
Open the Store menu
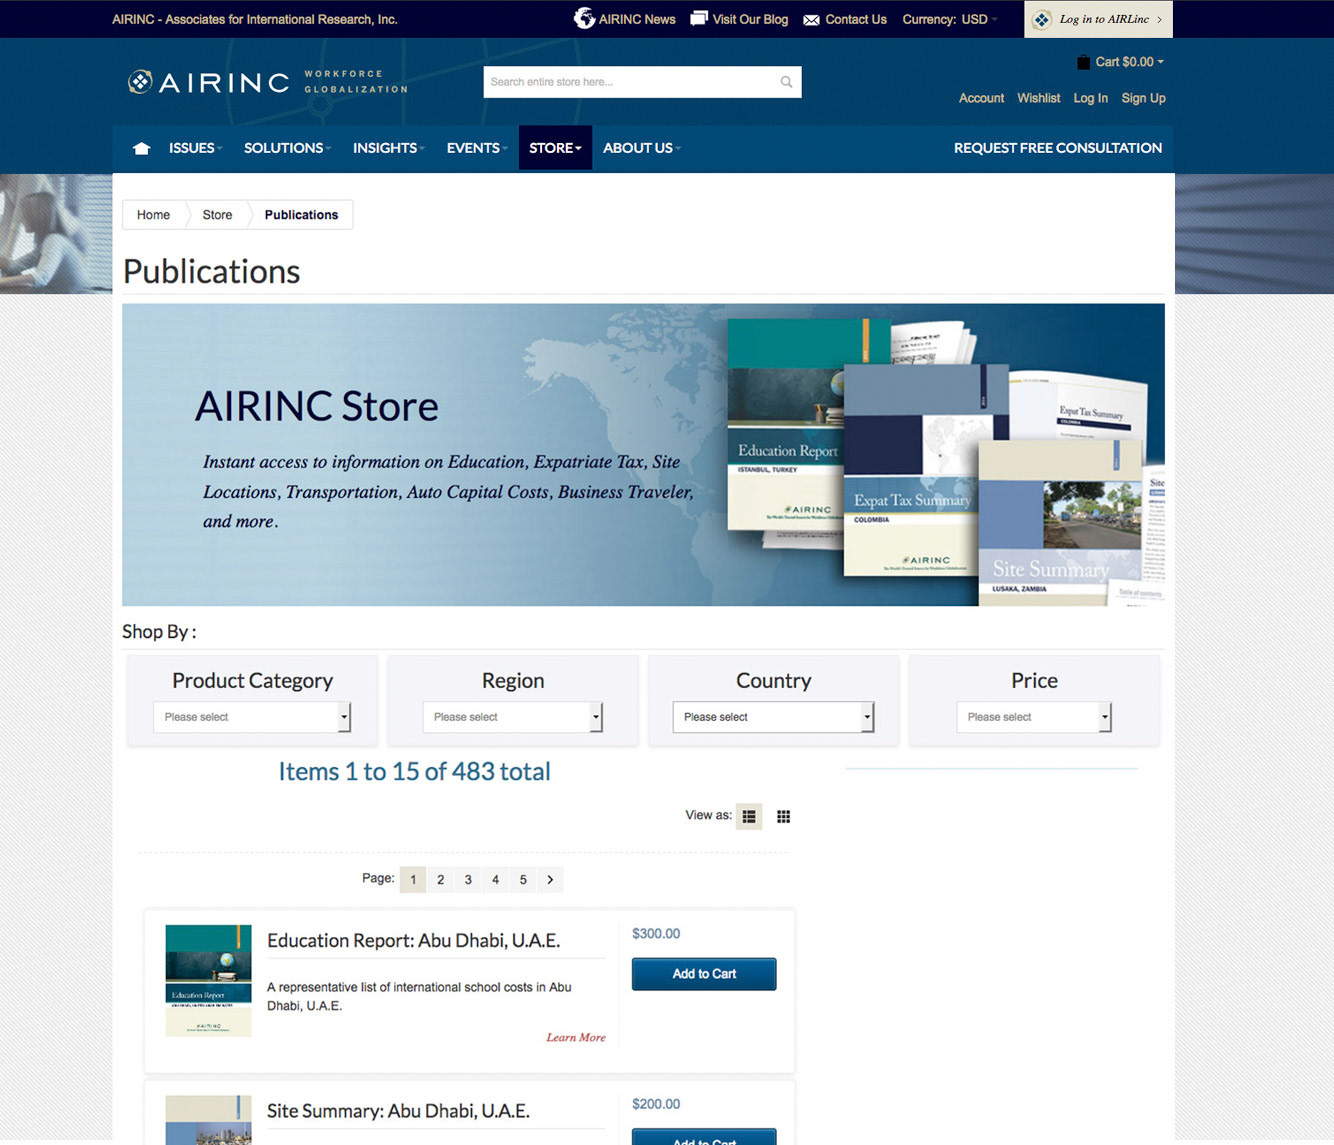(x=555, y=148)
